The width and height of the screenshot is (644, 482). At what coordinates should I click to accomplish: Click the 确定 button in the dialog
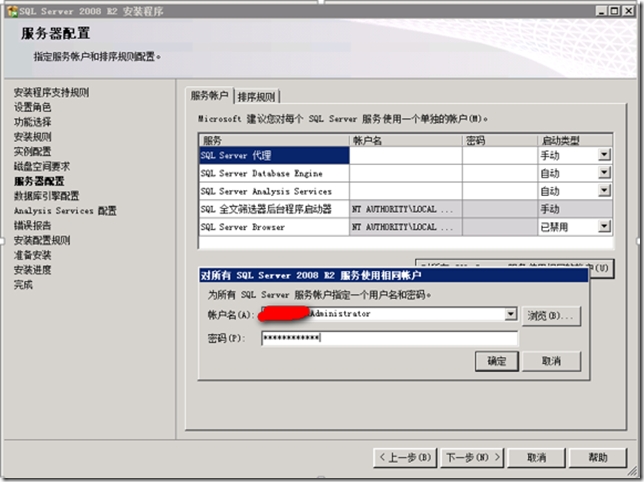tap(497, 361)
